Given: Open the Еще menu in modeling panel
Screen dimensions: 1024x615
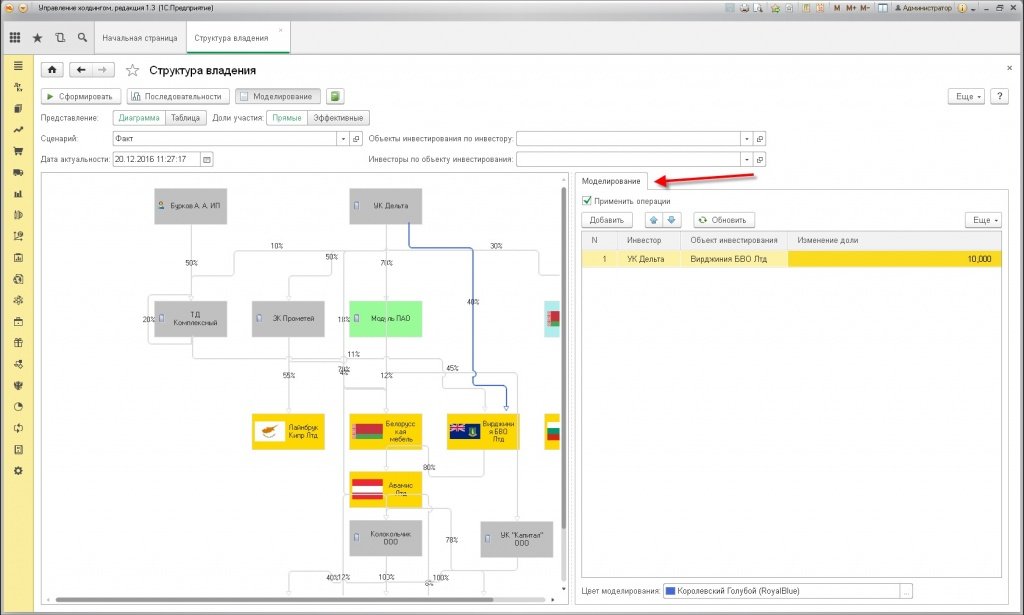Looking at the screenshot, I should pyautogui.click(x=984, y=220).
